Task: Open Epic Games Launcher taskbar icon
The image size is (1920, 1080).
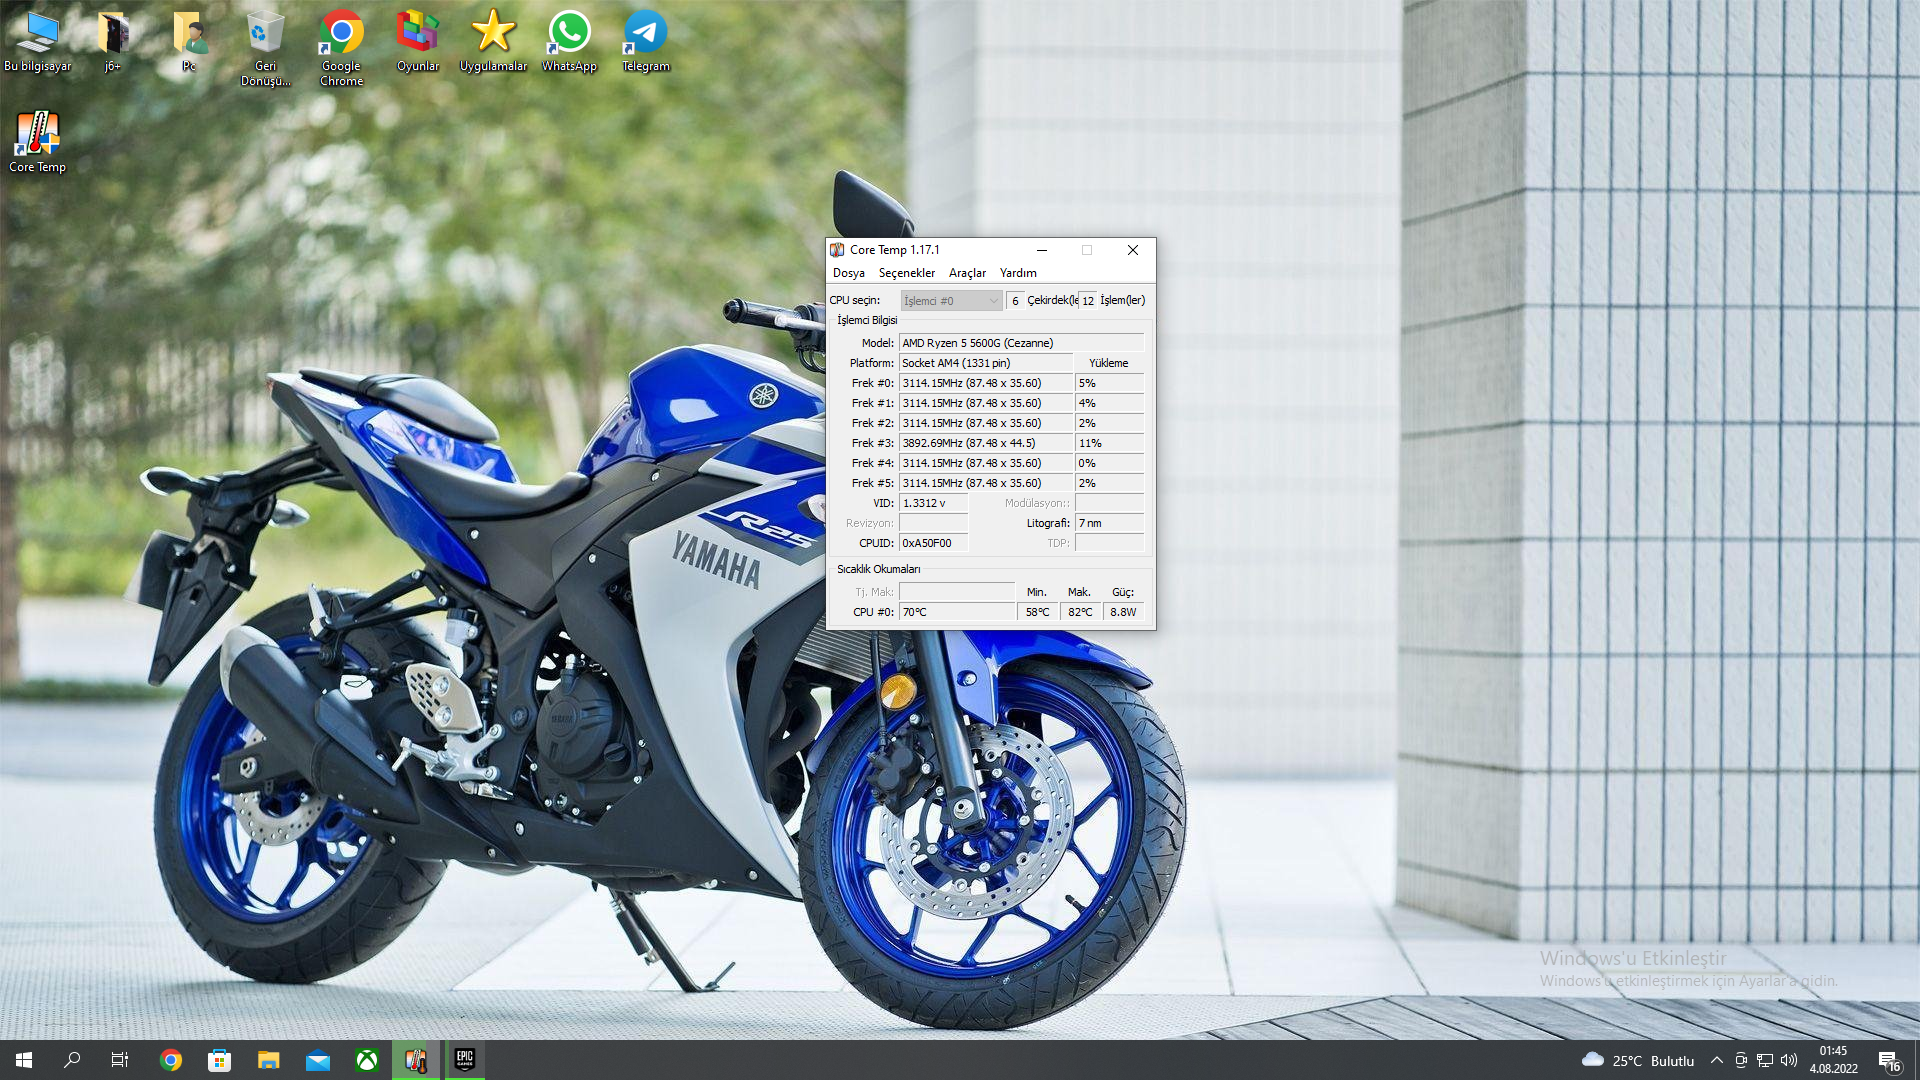Action: coord(465,1060)
